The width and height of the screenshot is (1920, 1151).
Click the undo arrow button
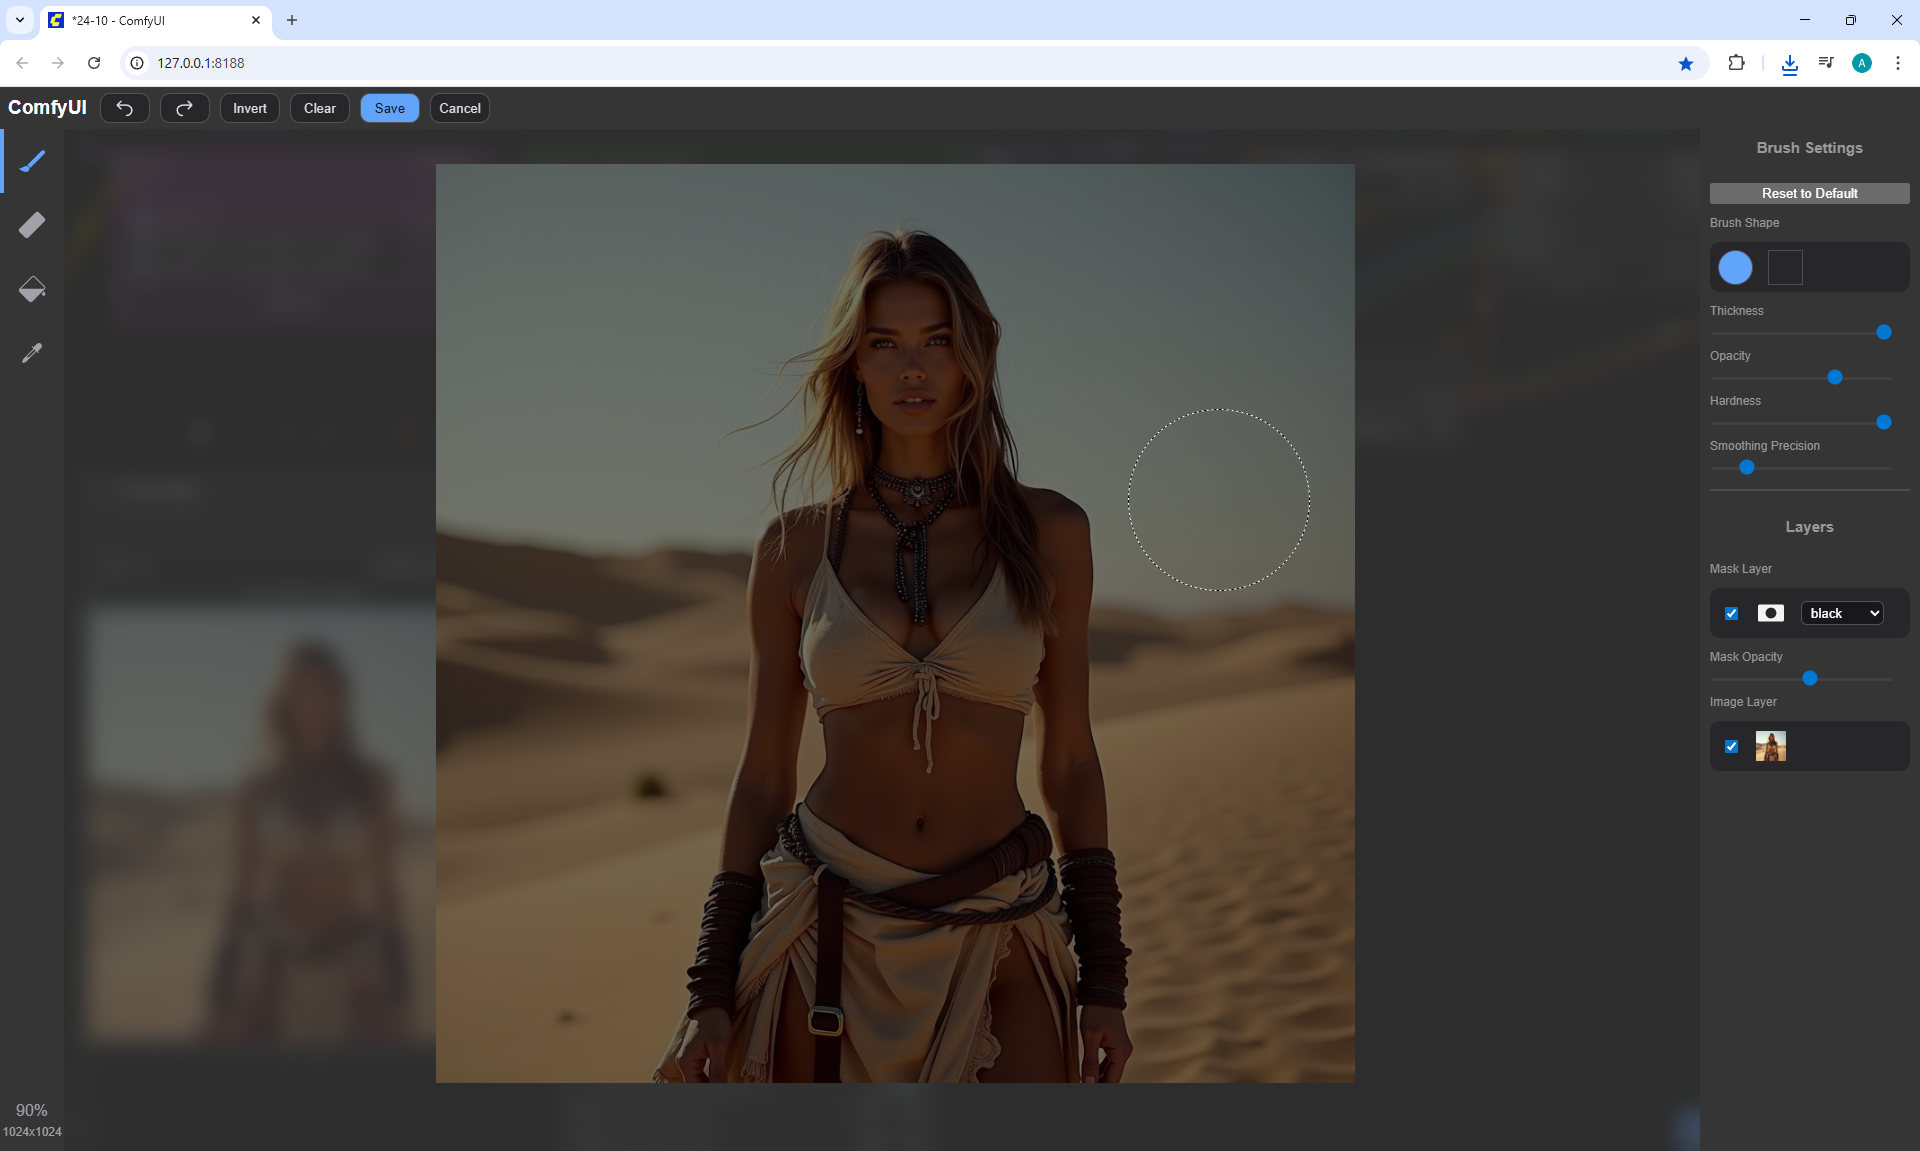125,108
